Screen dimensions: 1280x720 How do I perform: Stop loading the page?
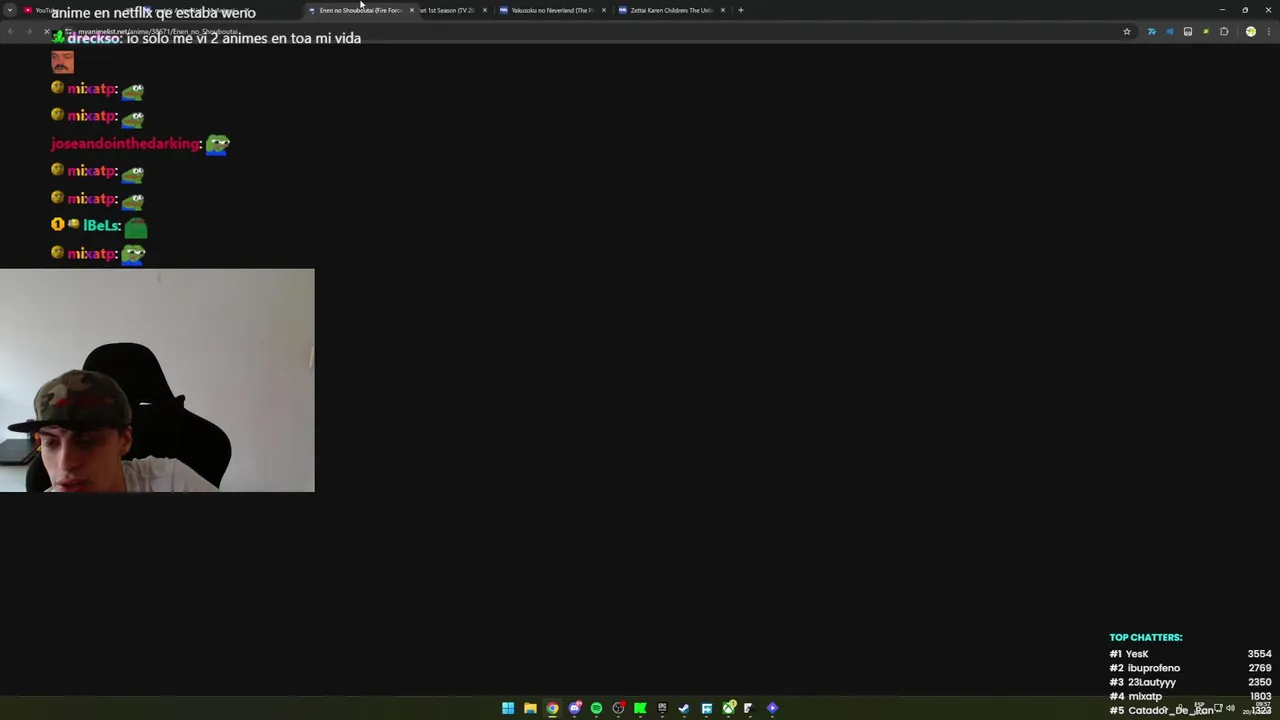[x=46, y=31]
